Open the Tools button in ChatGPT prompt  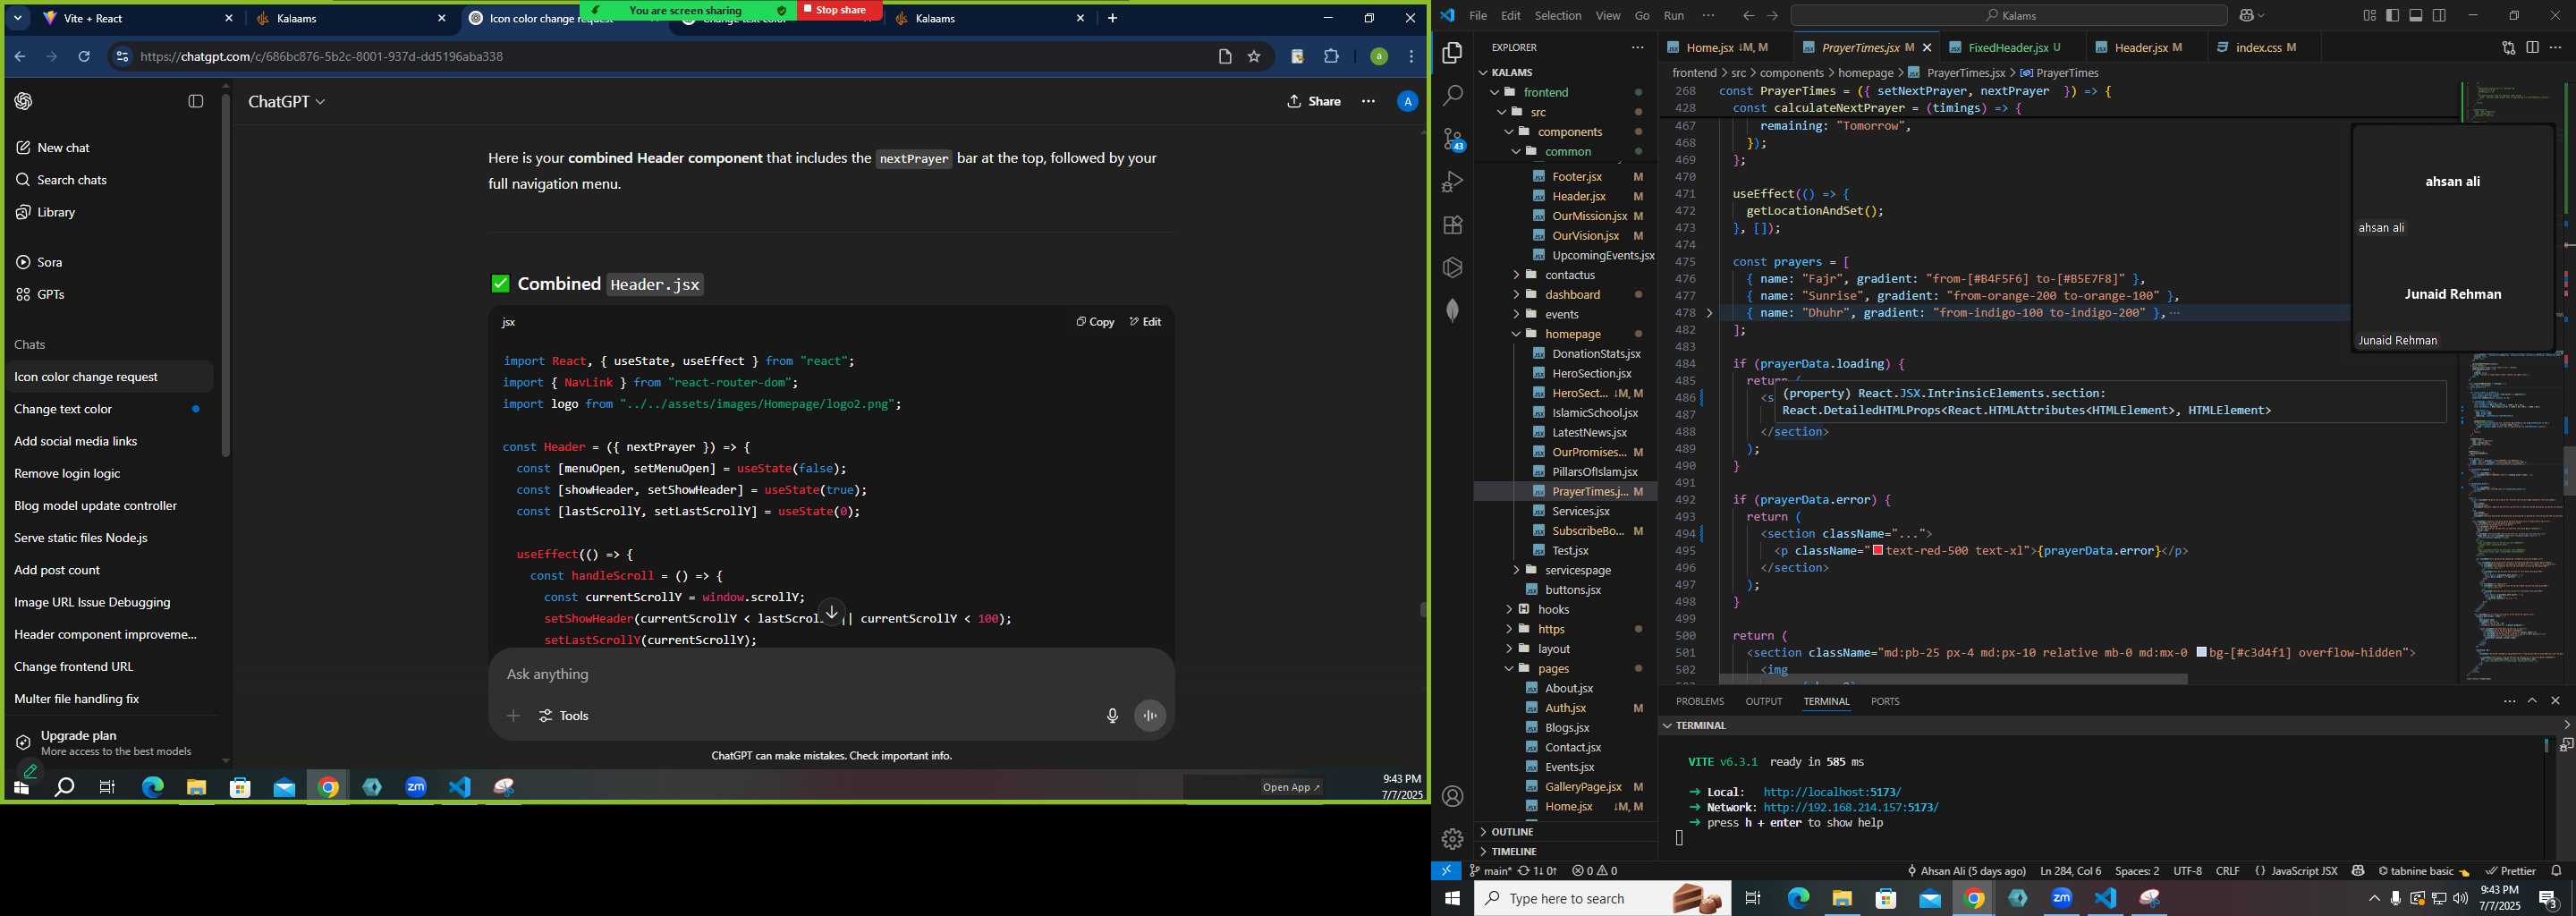tap(564, 716)
